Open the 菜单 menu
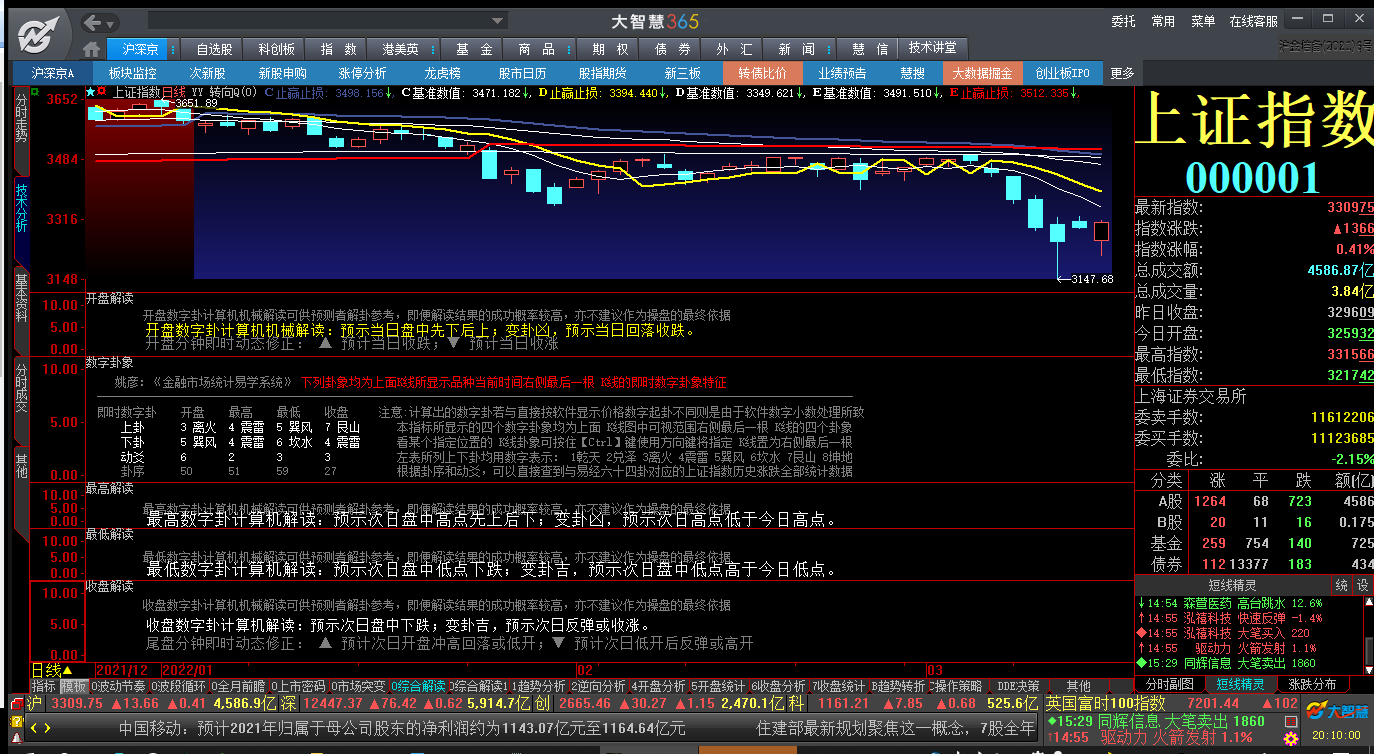This screenshot has width=1374, height=754. click(x=1203, y=21)
